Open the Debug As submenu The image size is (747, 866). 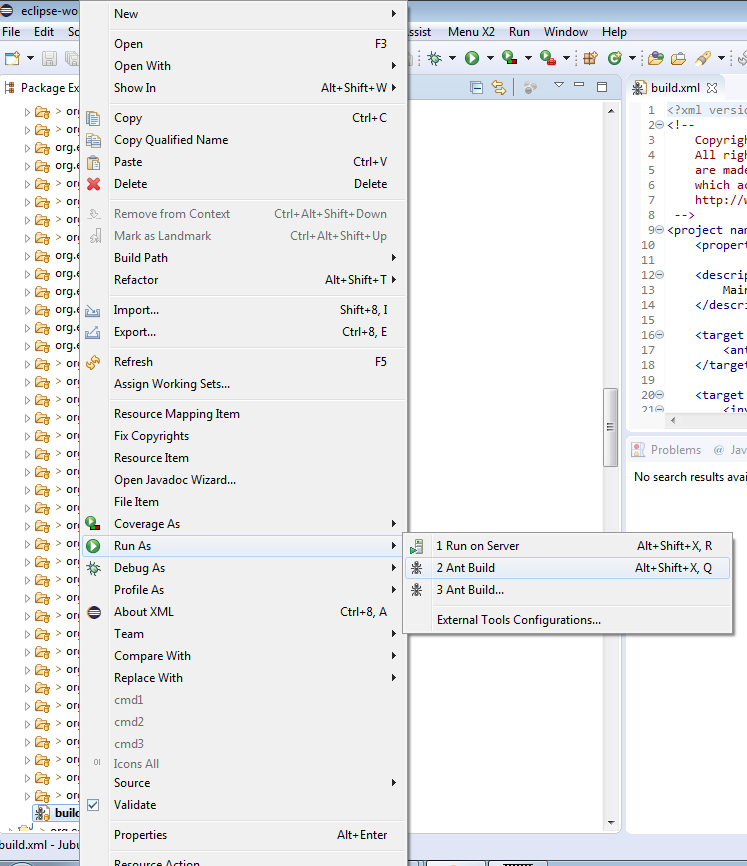coord(243,568)
